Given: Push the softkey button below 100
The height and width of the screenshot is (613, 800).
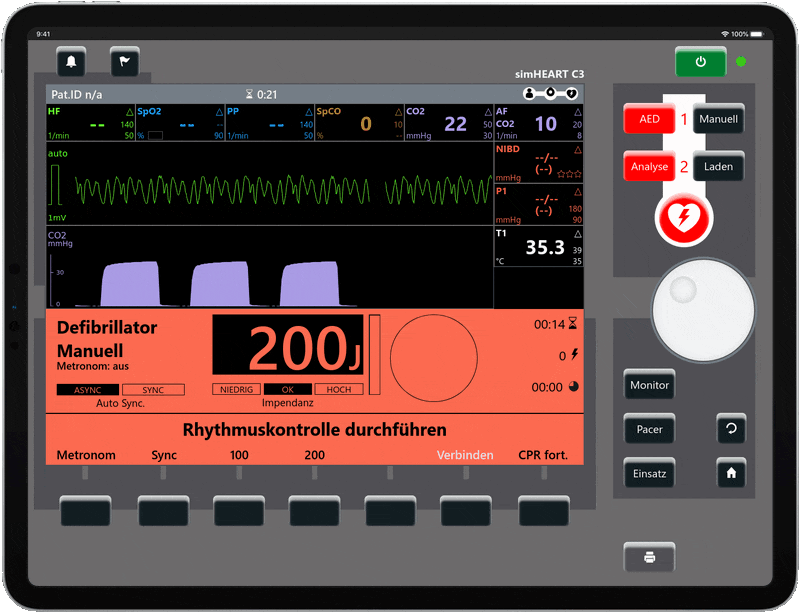Looking at the screenshot, I should (x=239, y=510).
